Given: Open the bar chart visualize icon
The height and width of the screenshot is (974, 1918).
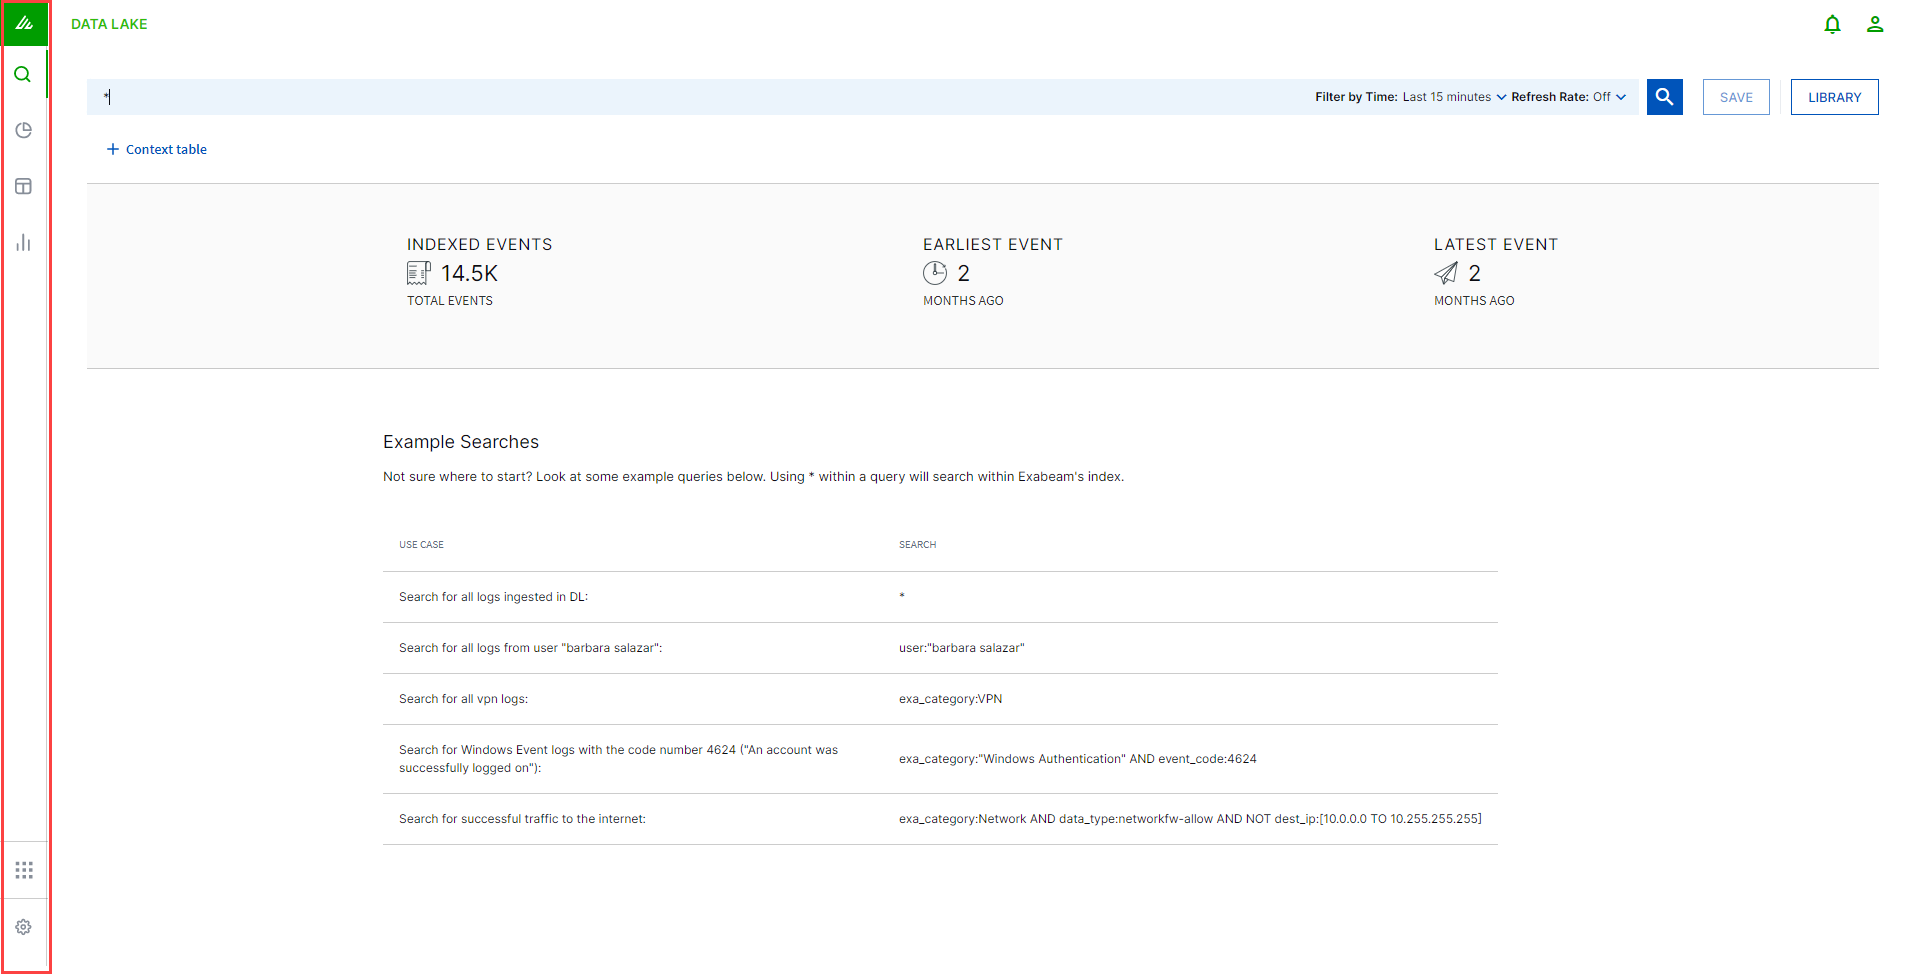Looking at the screenshot, I should click(x=24, y=243).
